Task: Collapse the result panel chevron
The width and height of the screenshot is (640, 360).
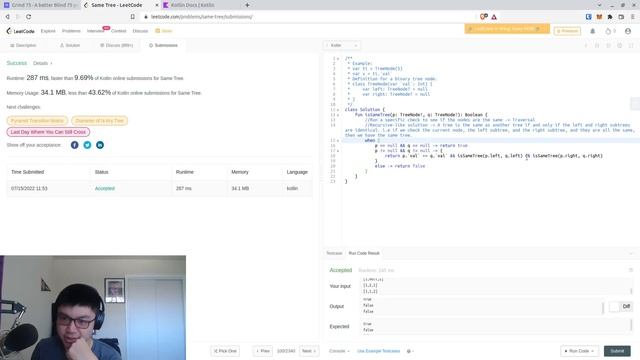Action: click(631, 253)
